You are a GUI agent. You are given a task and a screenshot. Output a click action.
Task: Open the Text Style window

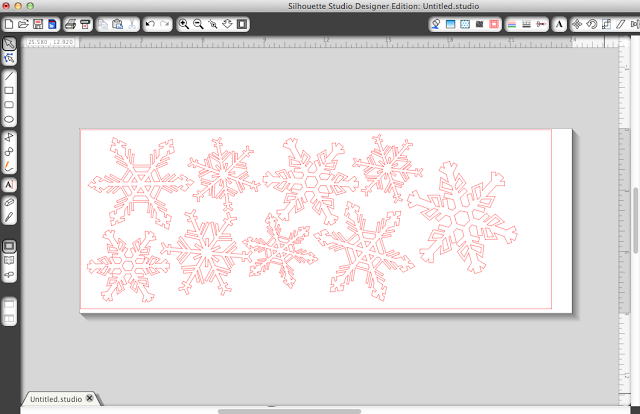[x=559, y=23]
